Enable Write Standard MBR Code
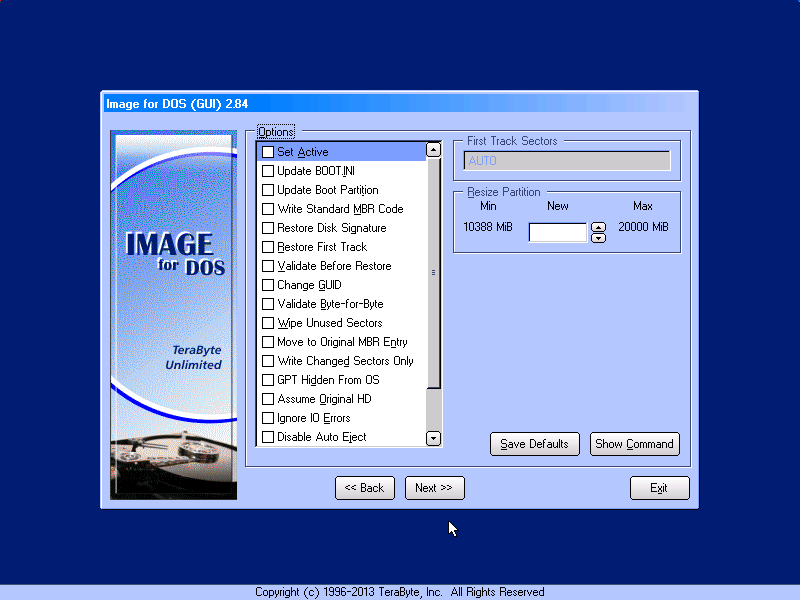The image size is (800, 600). (x=268, y=209)
